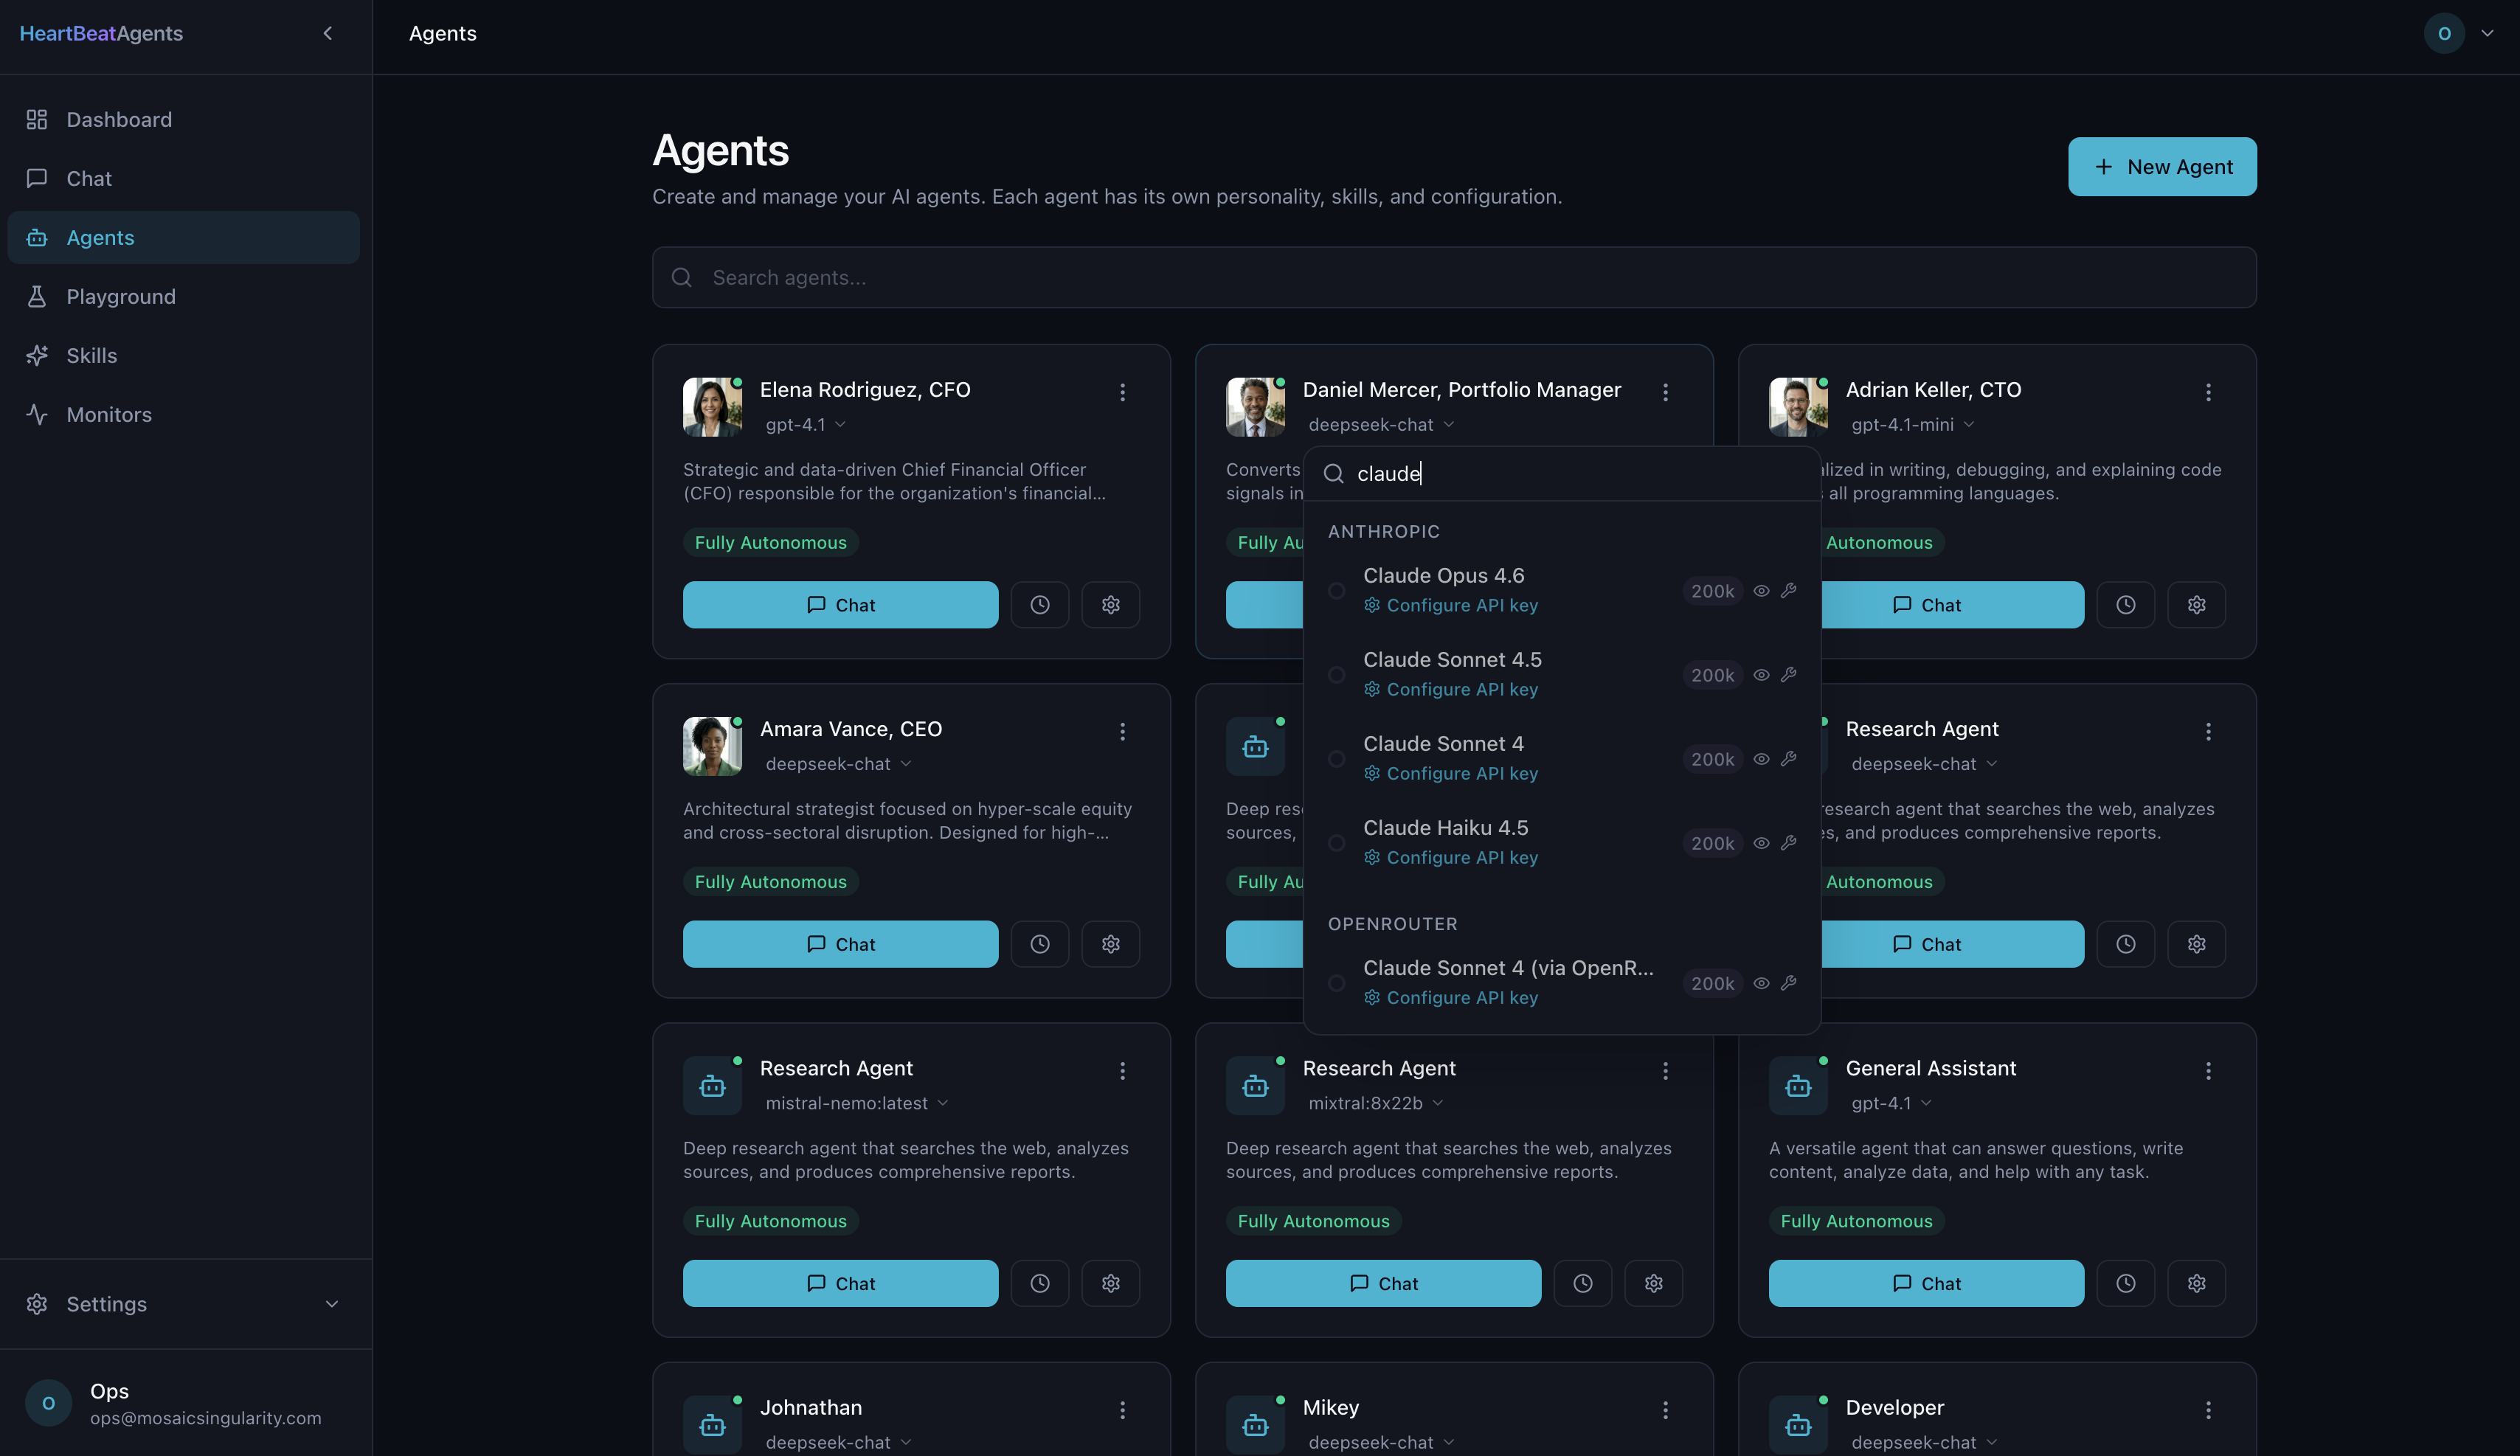Click the top-right user avatar
This screenshot has height=1456, width=2520.
pyautogui.click(x=2444, y=33)
